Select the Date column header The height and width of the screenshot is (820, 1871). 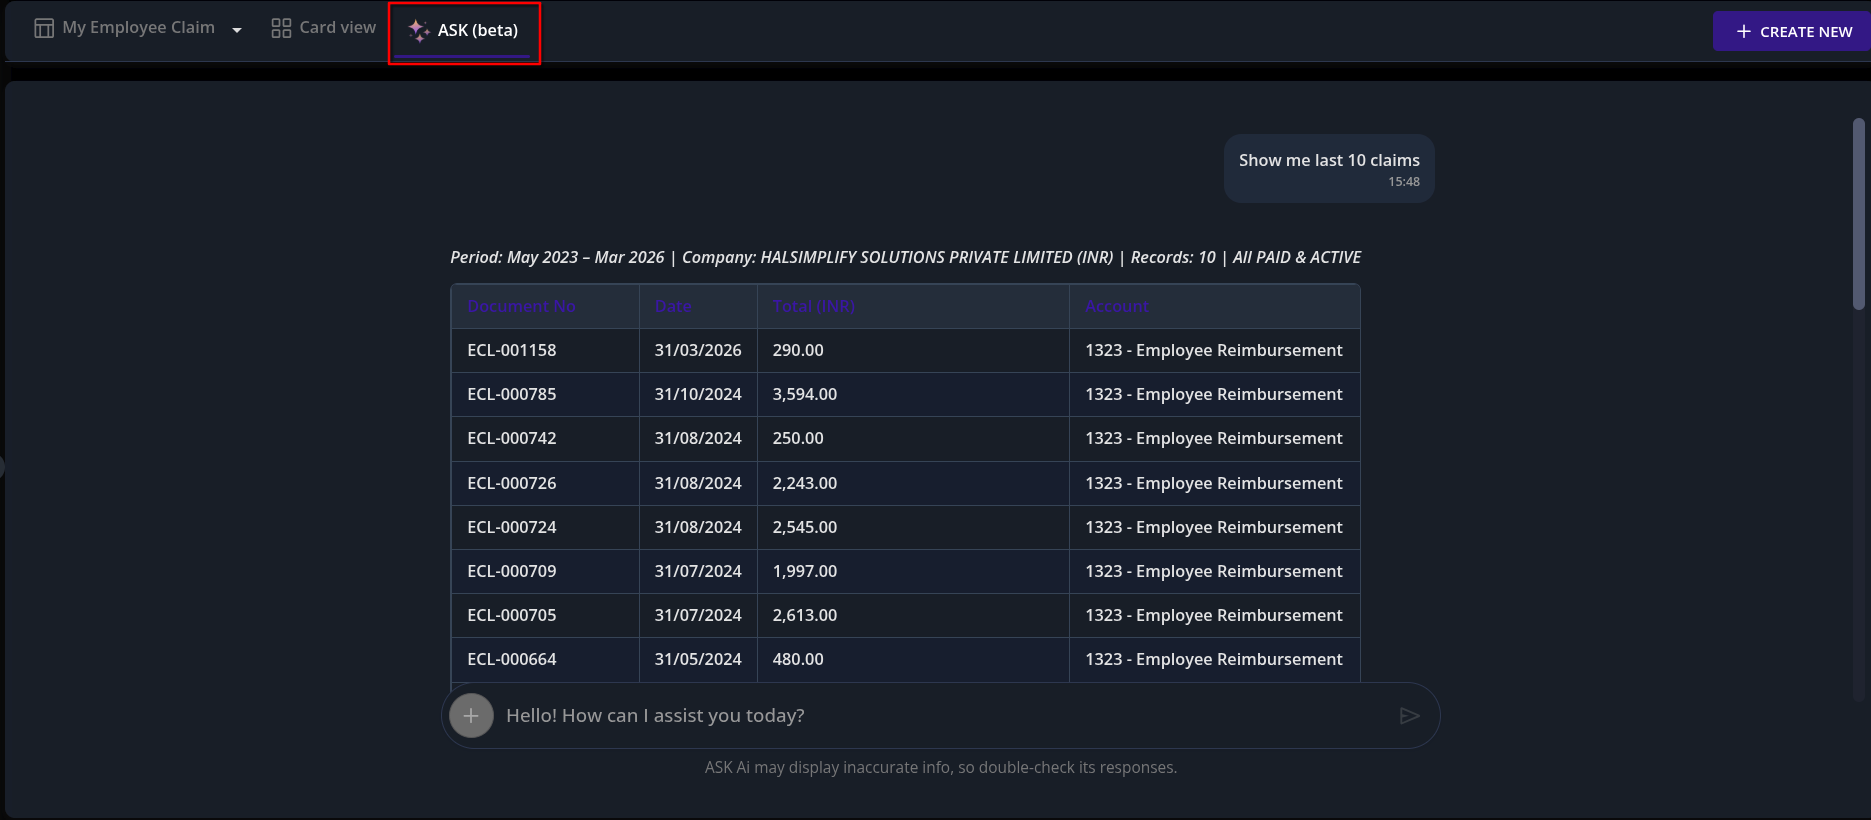(x=673, y=307)
